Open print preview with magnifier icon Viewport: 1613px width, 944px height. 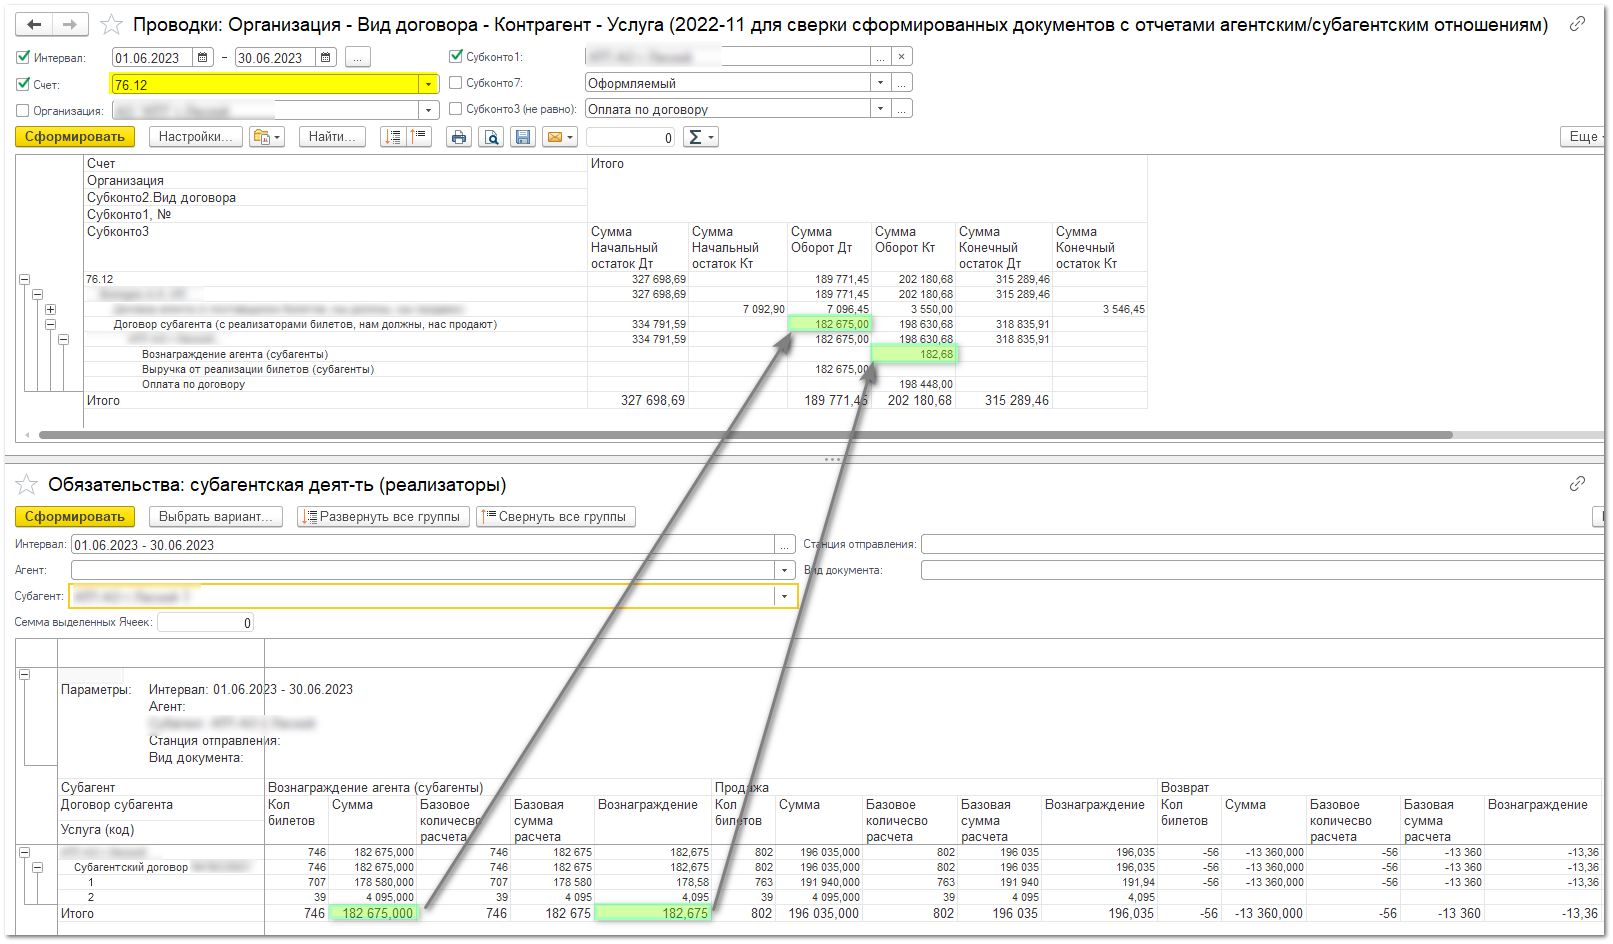pyautogui.click(x=491, y=137)
